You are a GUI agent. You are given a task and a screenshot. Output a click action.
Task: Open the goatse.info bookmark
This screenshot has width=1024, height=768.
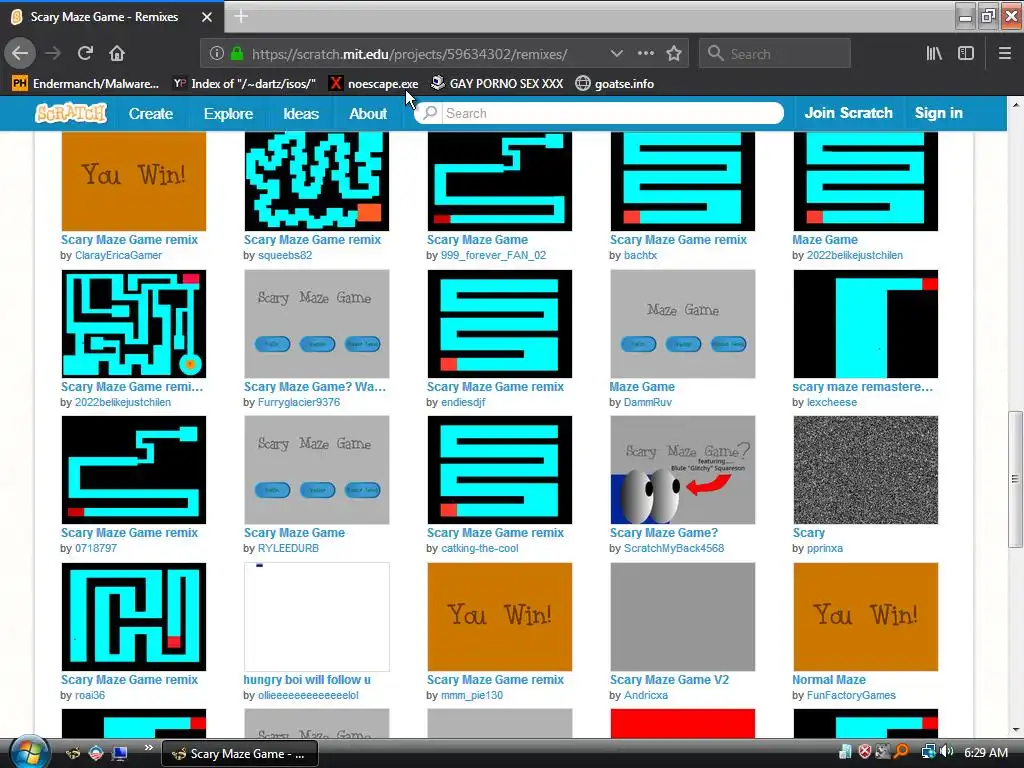(615, 84)
